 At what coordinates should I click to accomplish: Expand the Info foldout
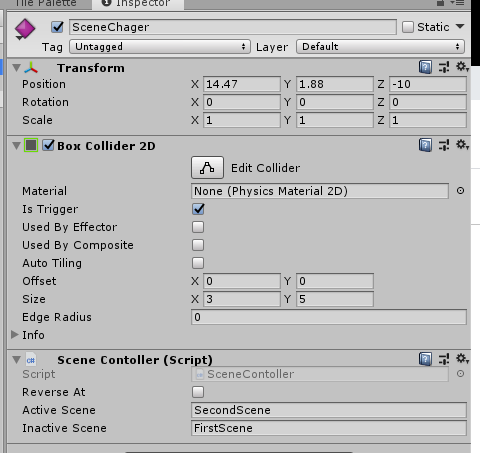tap(14, 335)
